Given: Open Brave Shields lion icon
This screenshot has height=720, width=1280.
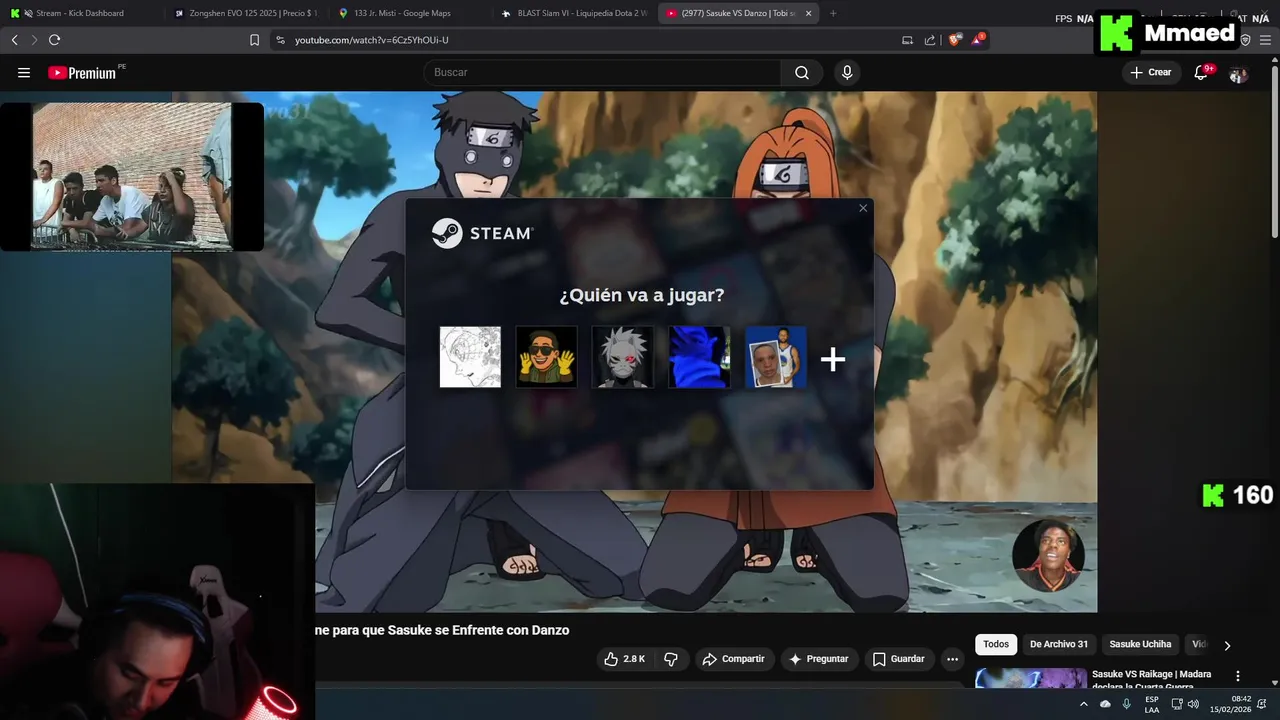Looking at the screenshot, I should 955,40.
